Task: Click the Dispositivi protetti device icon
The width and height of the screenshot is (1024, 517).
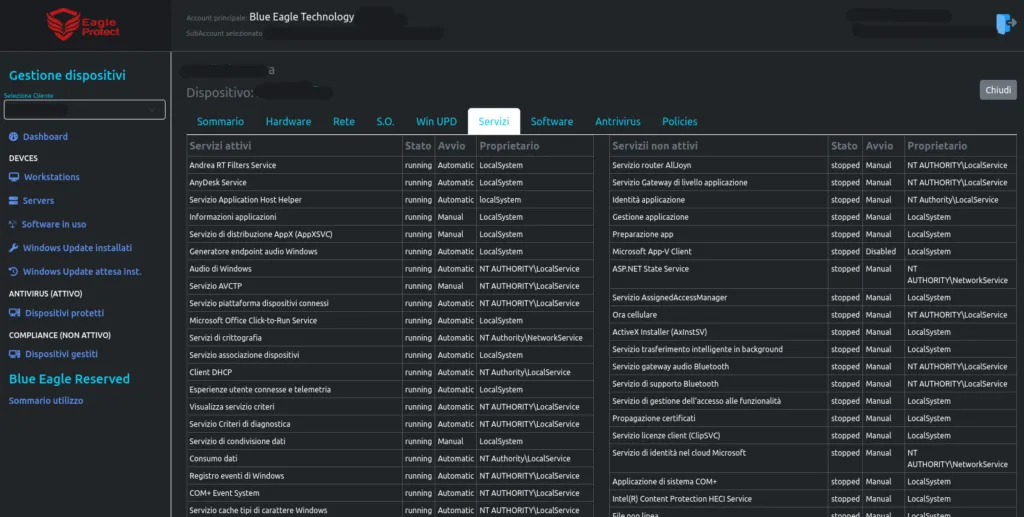Action: click(14, 313)
